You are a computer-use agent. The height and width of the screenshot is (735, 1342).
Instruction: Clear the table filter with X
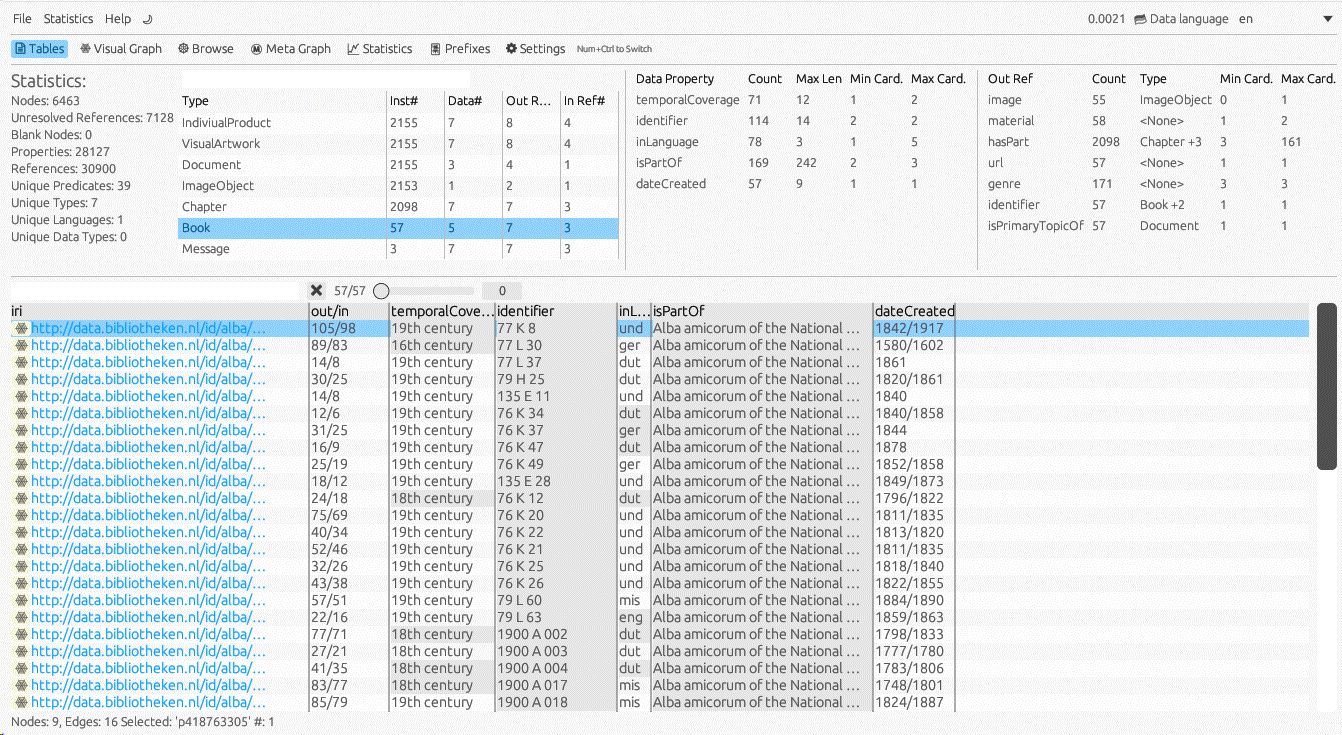click(x=316, y=291)
